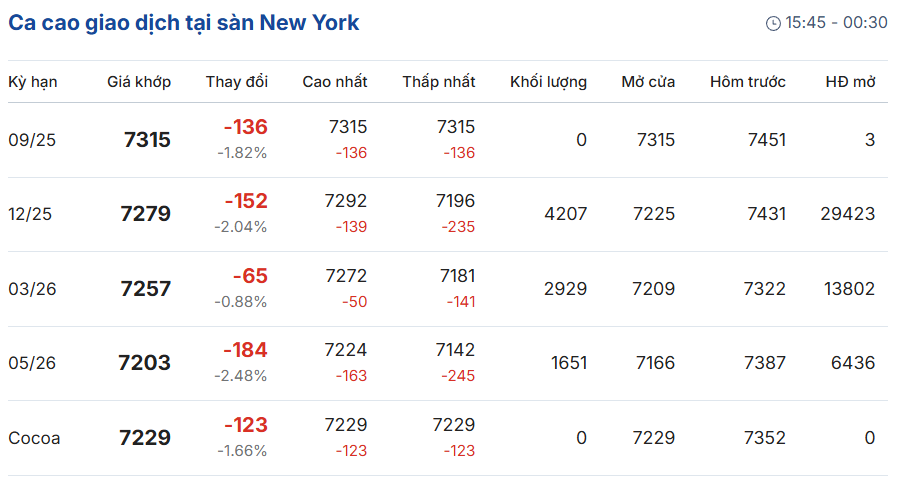Click the 'Thấp nhất' column header
This screenshot has height=482, width=901.
(438, 82)
